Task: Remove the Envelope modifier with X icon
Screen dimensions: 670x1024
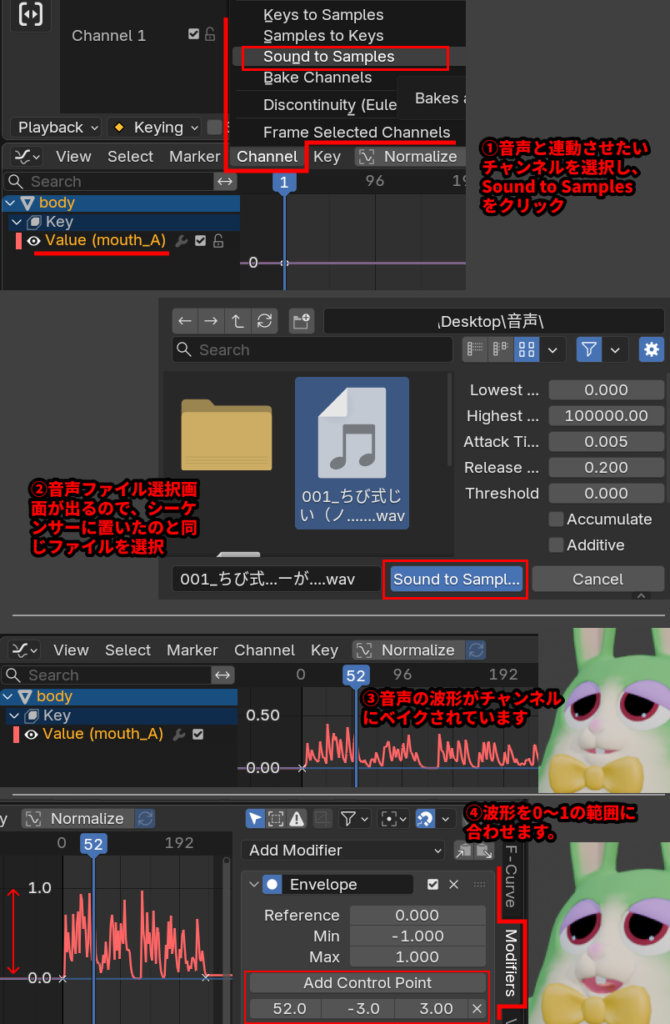Action: 453,884
